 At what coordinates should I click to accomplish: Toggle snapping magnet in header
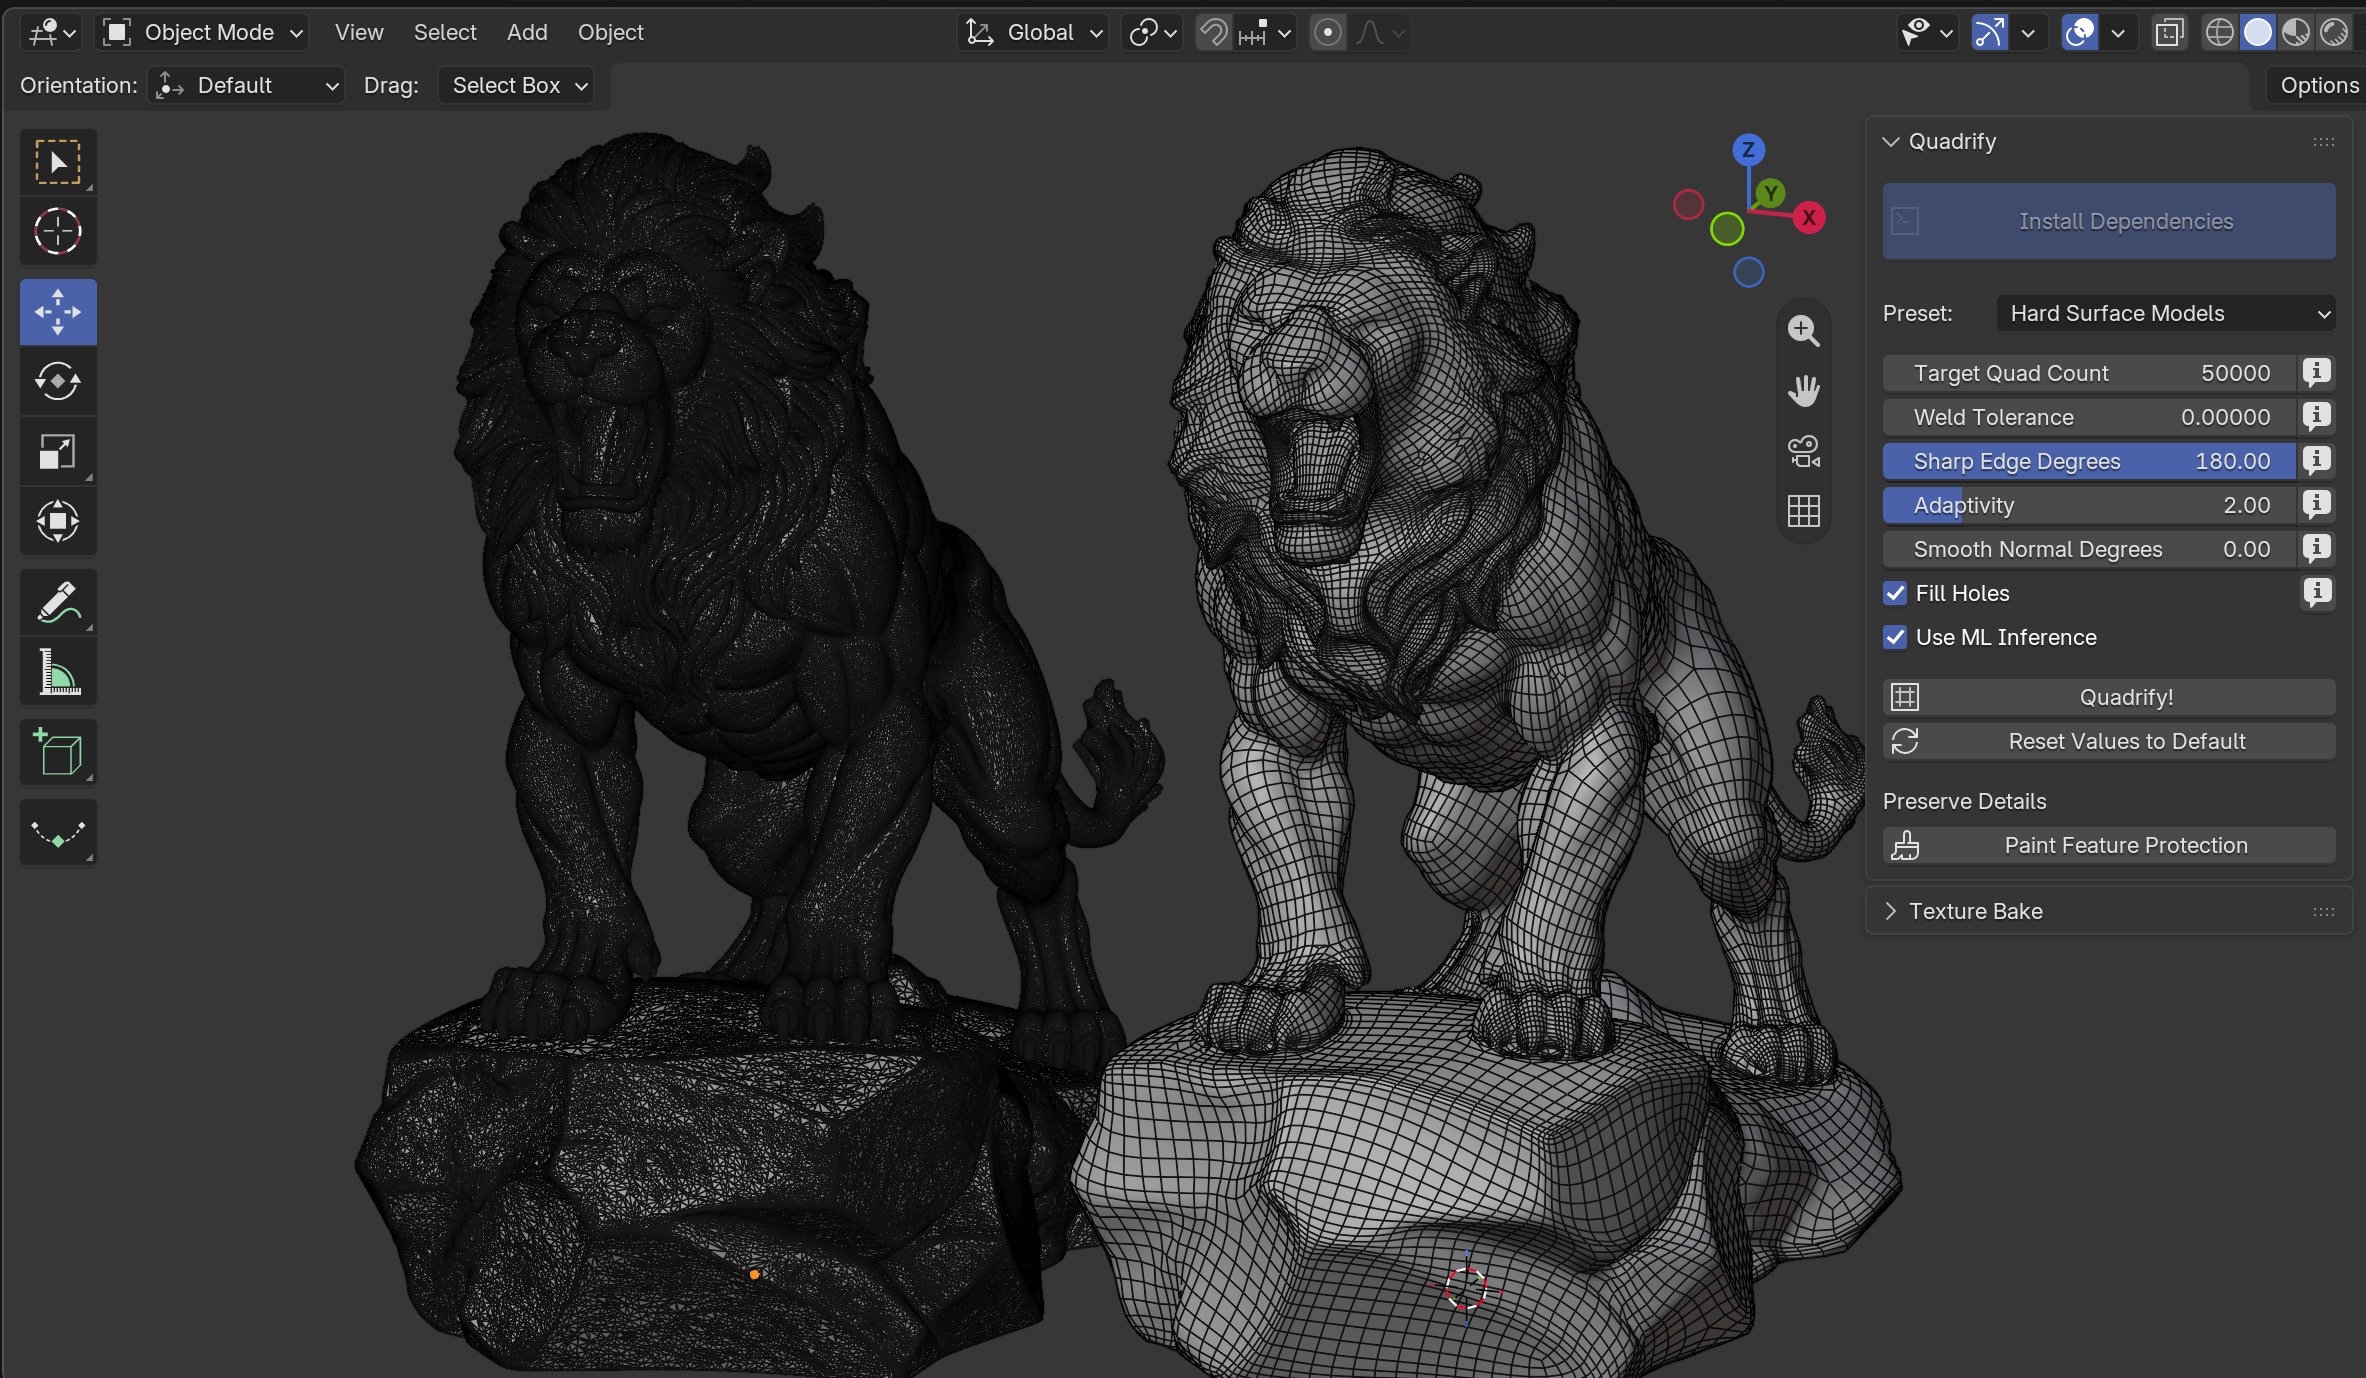1213,33
